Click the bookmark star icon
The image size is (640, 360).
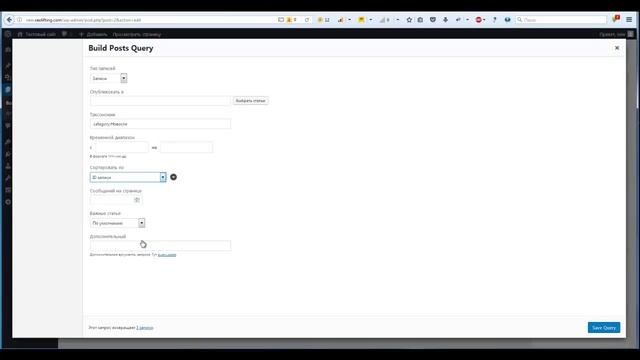409,20
